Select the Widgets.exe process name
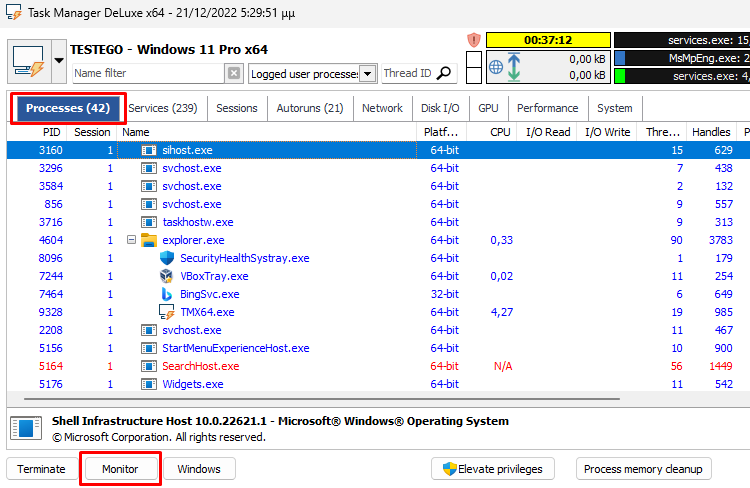This screenshot has width=750, height=488. 193,384
